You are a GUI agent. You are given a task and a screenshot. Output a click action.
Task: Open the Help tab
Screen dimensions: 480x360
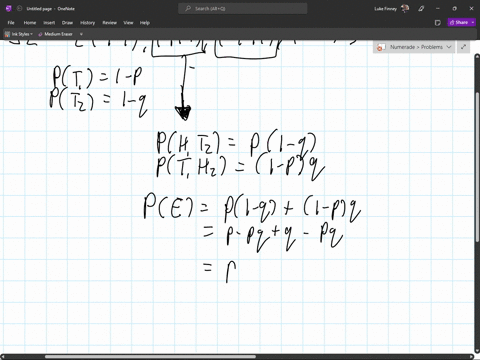[x=144, y=23]
